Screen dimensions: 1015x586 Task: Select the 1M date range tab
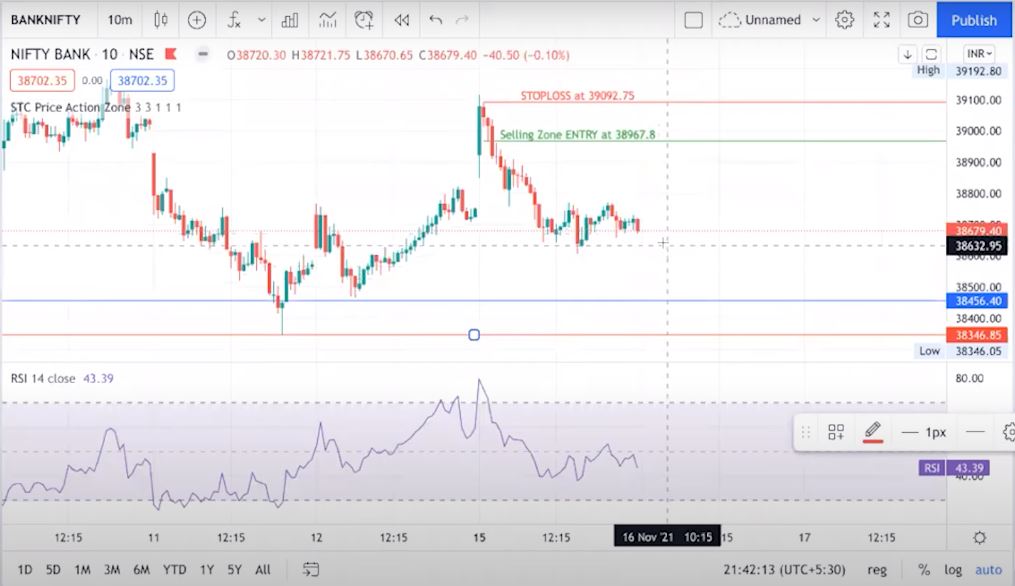(82, 569)
